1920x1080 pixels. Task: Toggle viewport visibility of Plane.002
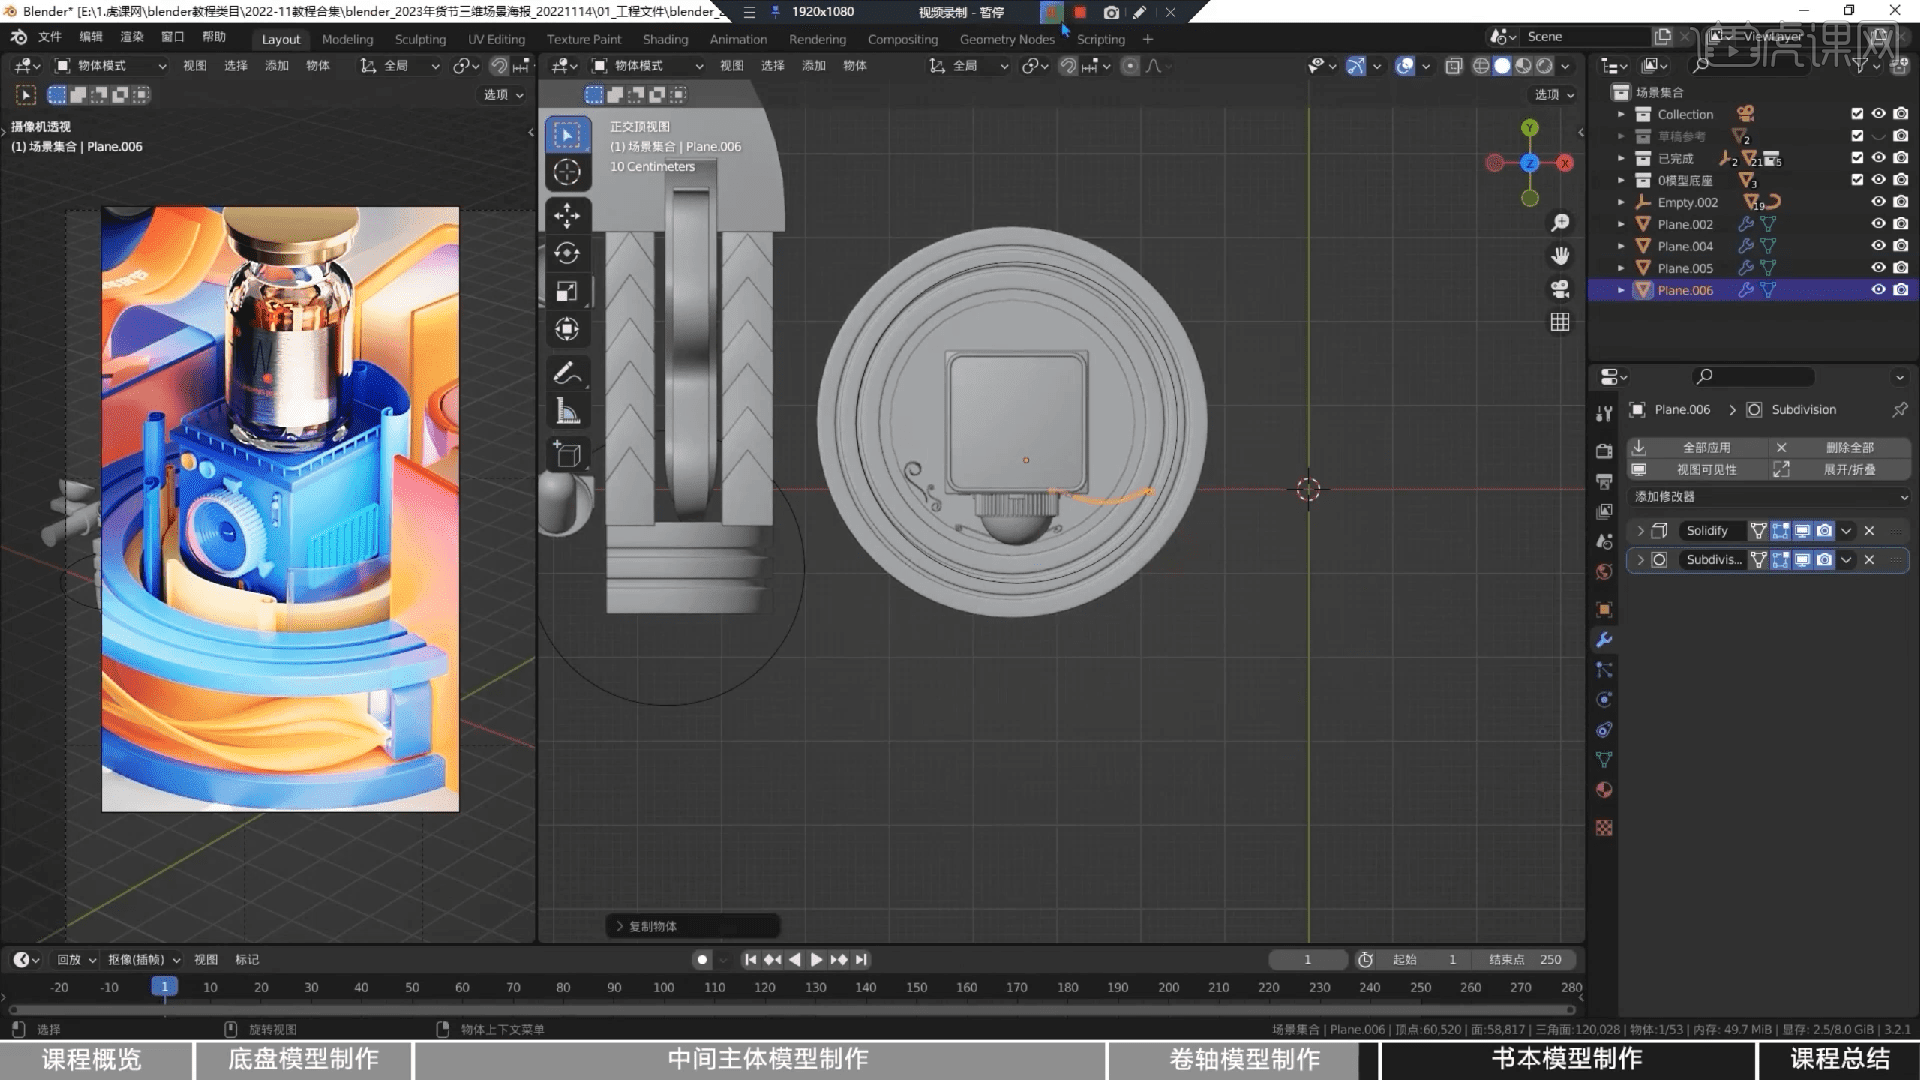pos(1878,224)
